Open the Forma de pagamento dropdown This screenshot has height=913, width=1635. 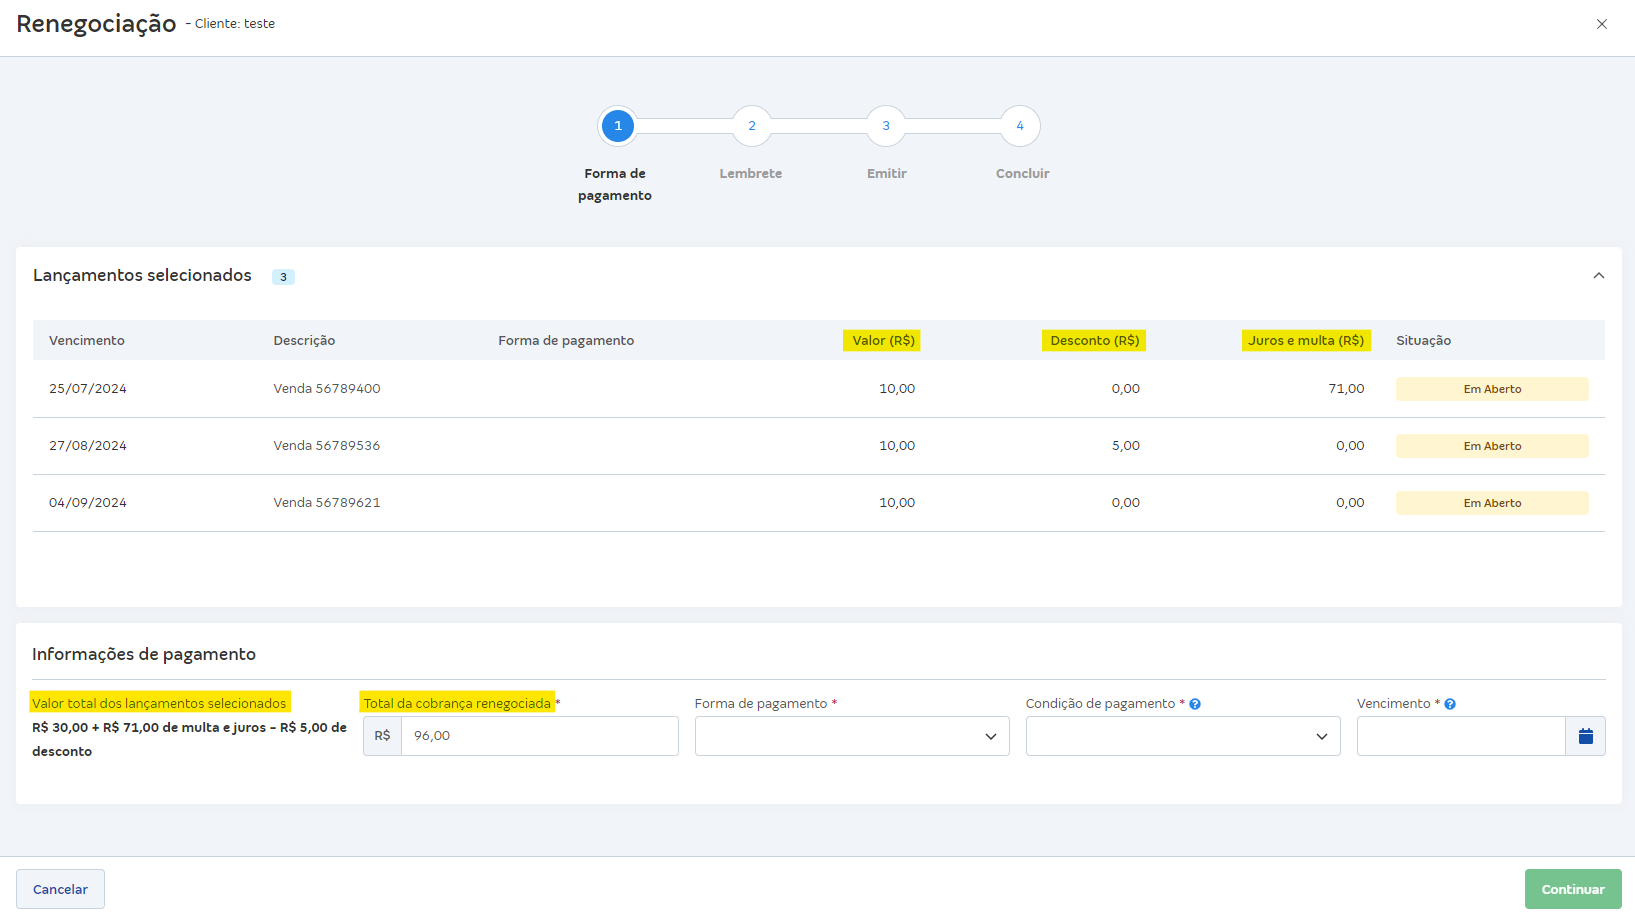point(851,736)
